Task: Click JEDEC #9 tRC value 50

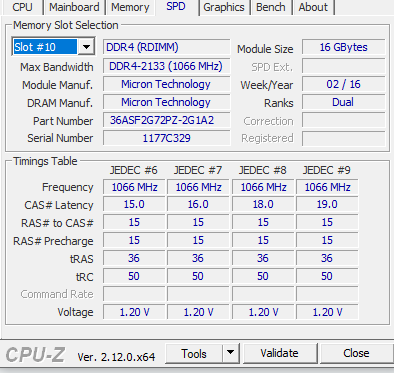Action: [327, 276]
